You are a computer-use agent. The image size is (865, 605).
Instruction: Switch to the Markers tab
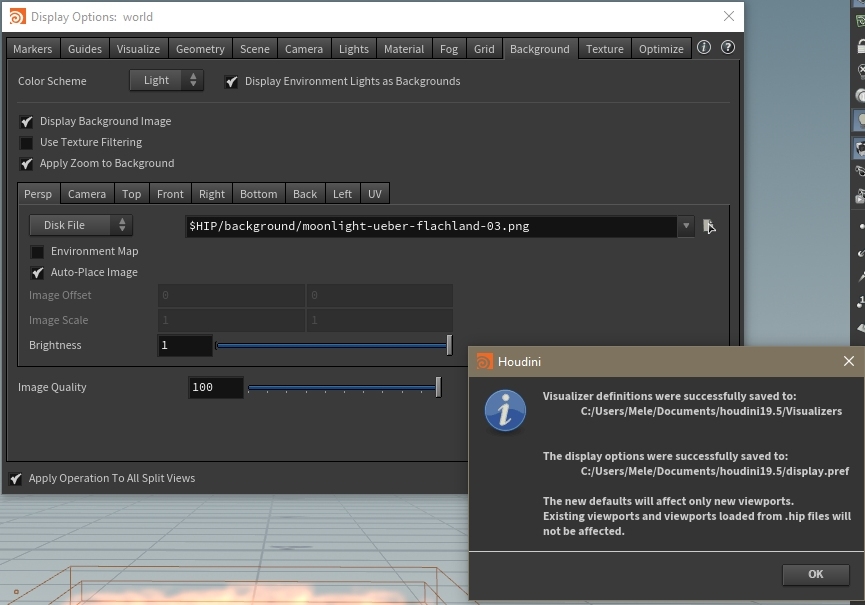coord(33,49)
